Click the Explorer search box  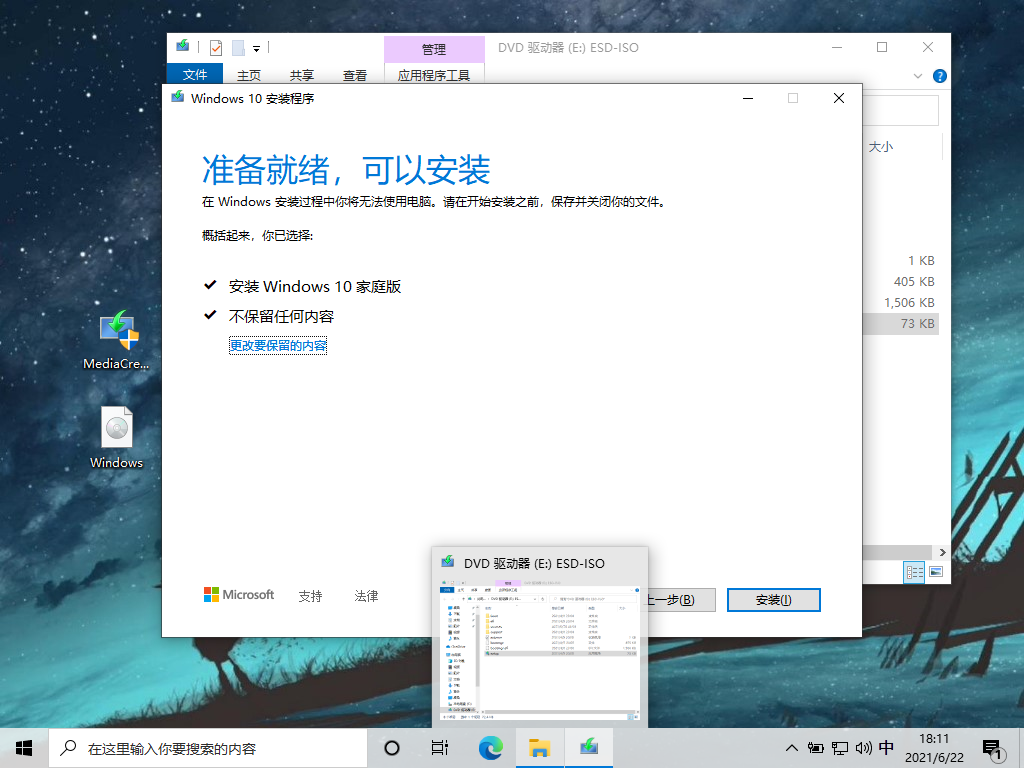click(x=901, y=110)
